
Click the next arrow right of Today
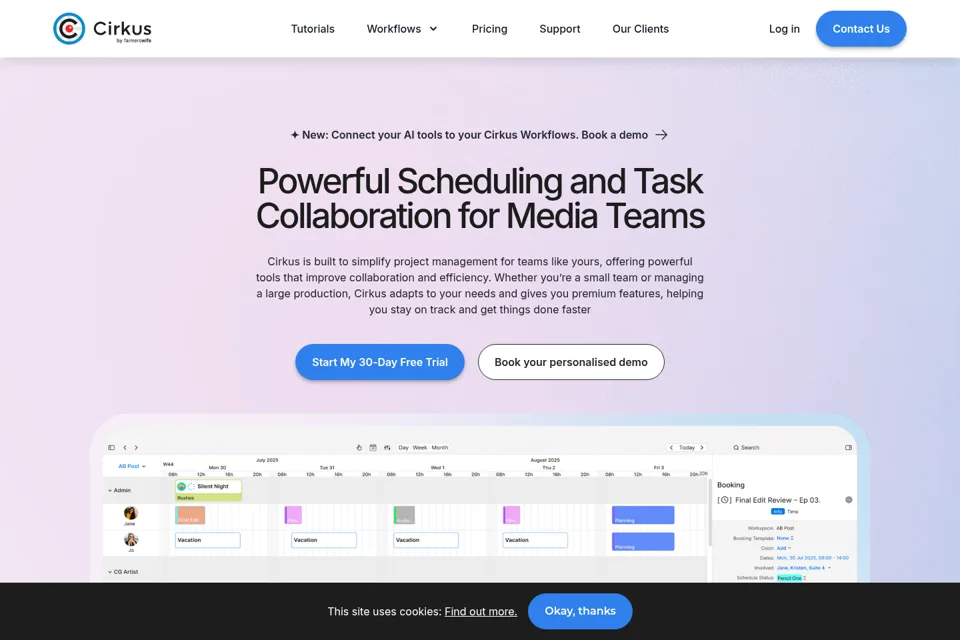pyautogui.click(x=702, y=448)
